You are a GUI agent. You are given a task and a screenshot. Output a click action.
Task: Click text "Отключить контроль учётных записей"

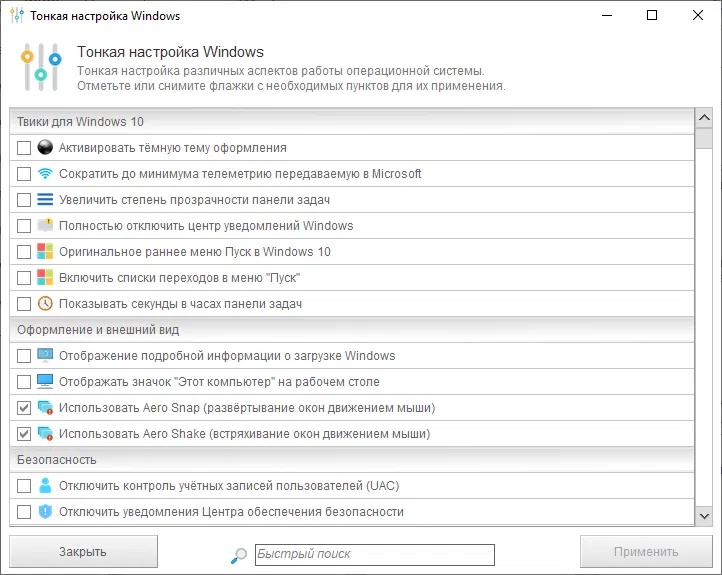(211, 485)
